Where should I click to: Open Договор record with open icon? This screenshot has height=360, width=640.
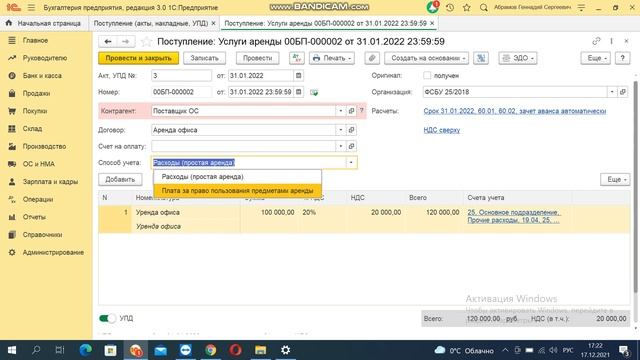click(351, 130)
